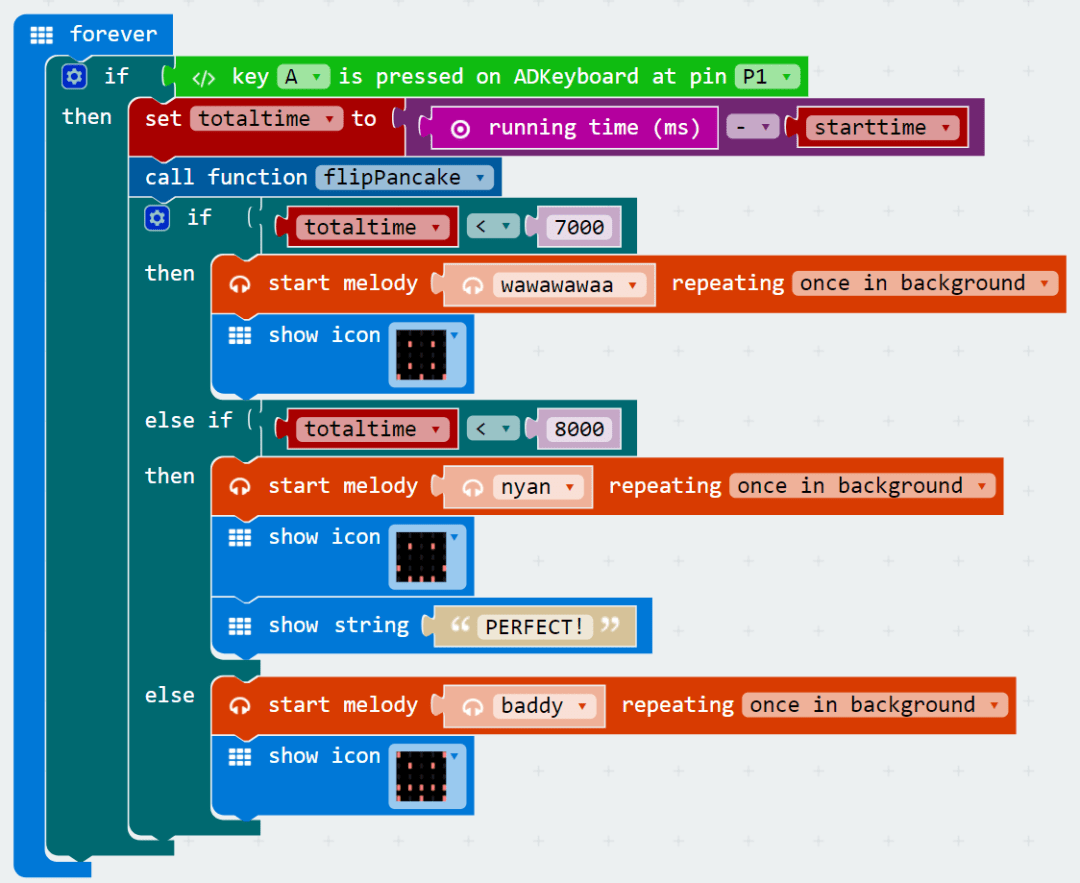The height and width of the screenshot is (883, 1080).
Task: Click the gear icon on the nested if block
Action: [157, 218]
